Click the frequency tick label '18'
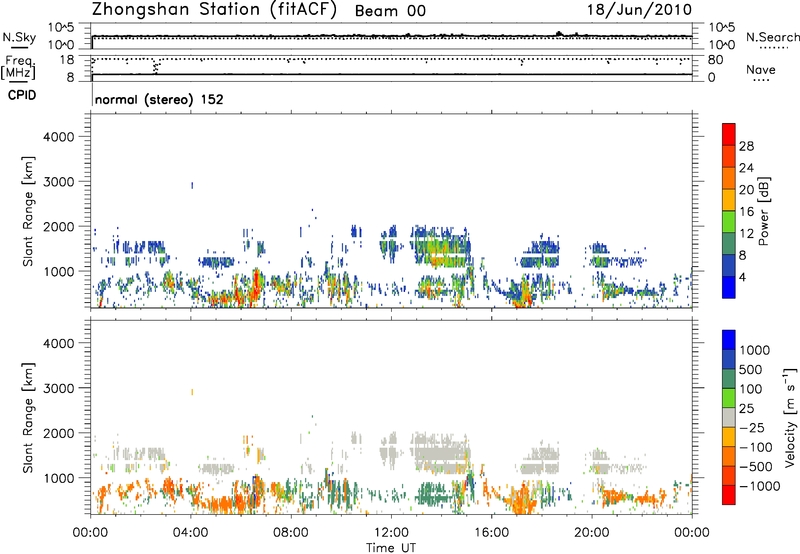The width and height of the screenshot is (800, 554). tap(66, 60)
